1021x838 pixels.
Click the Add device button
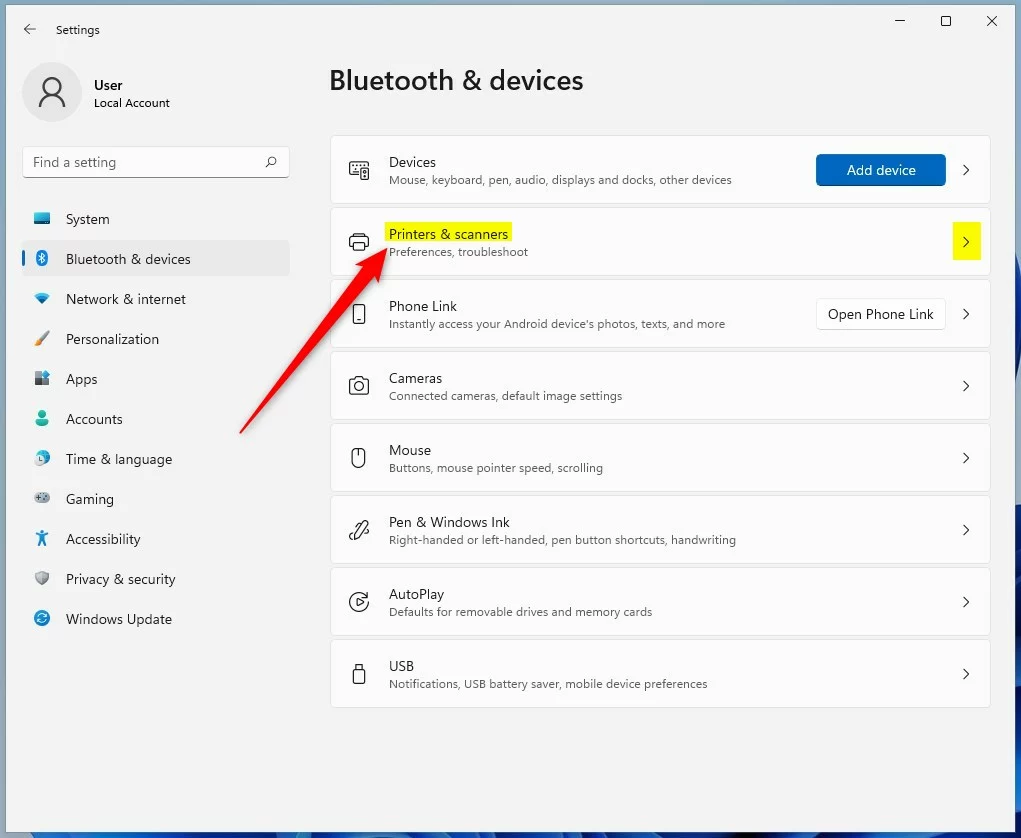coord(880,170)
